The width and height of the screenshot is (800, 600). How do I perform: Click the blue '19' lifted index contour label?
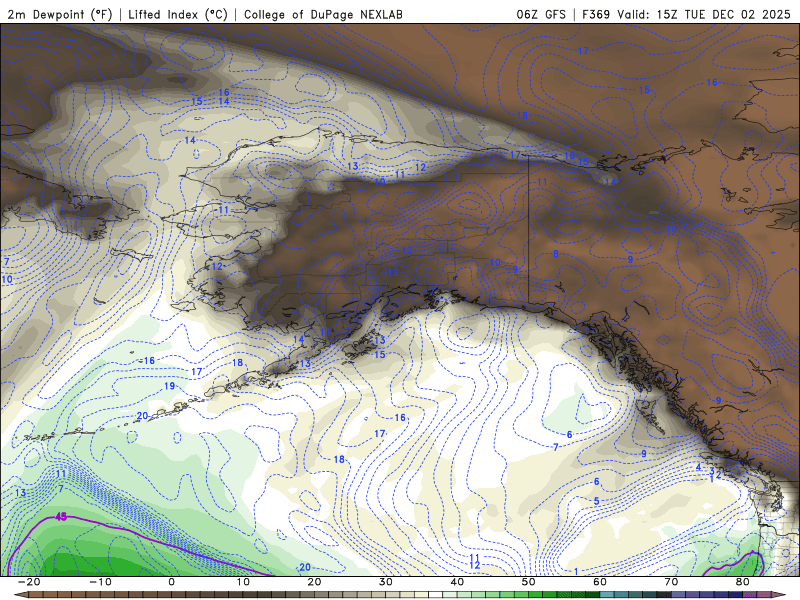169,386
